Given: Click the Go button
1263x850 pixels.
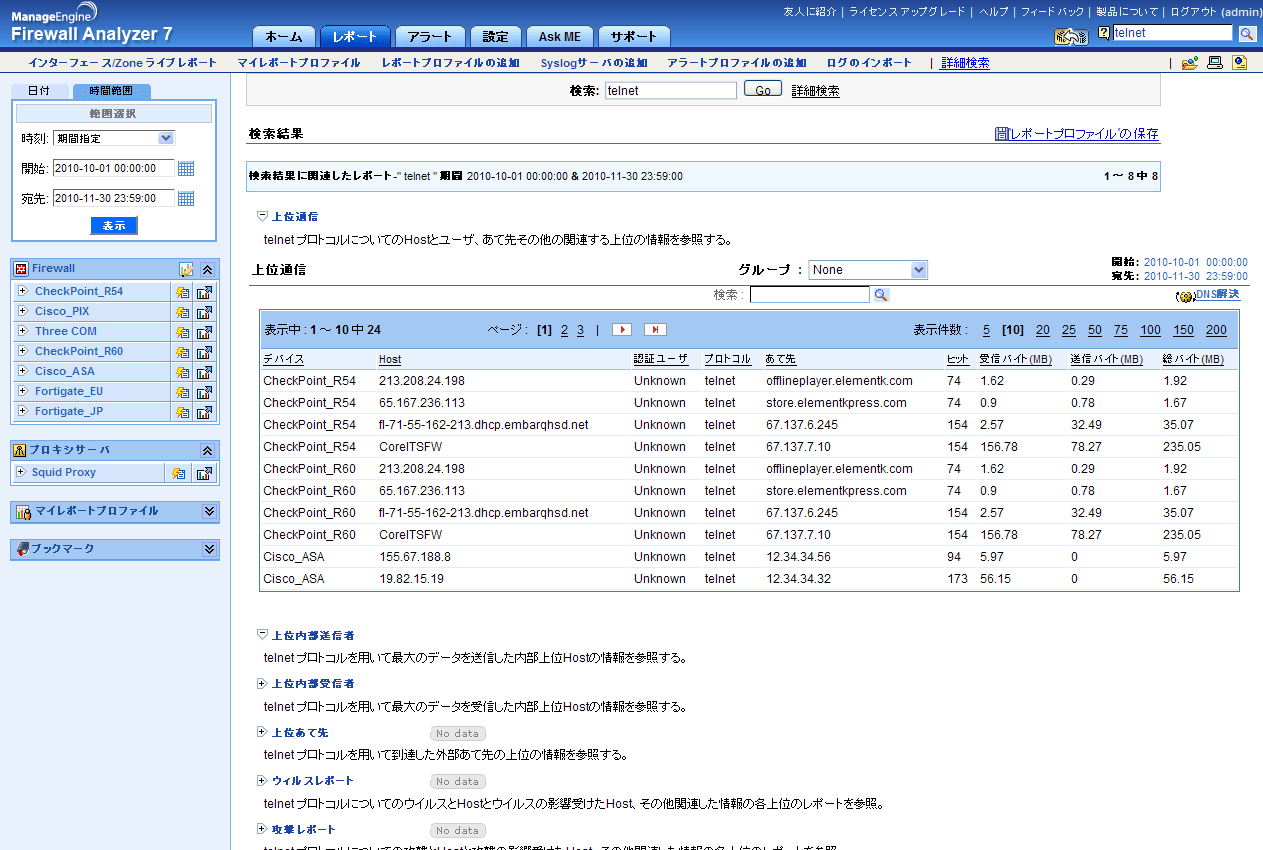Looking at the screenshot, I should pos(762,90).
